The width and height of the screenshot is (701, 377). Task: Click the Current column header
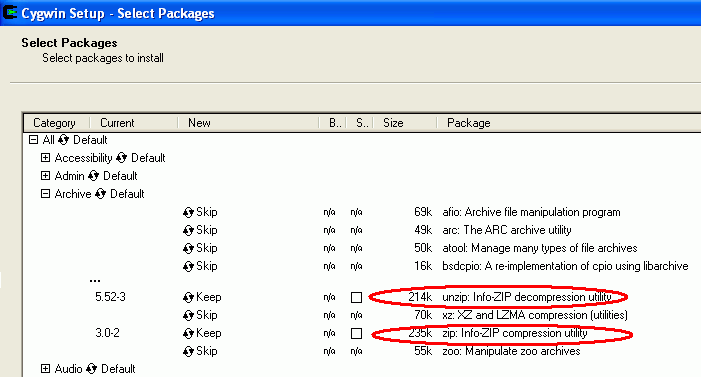click(x=134, y=123)
